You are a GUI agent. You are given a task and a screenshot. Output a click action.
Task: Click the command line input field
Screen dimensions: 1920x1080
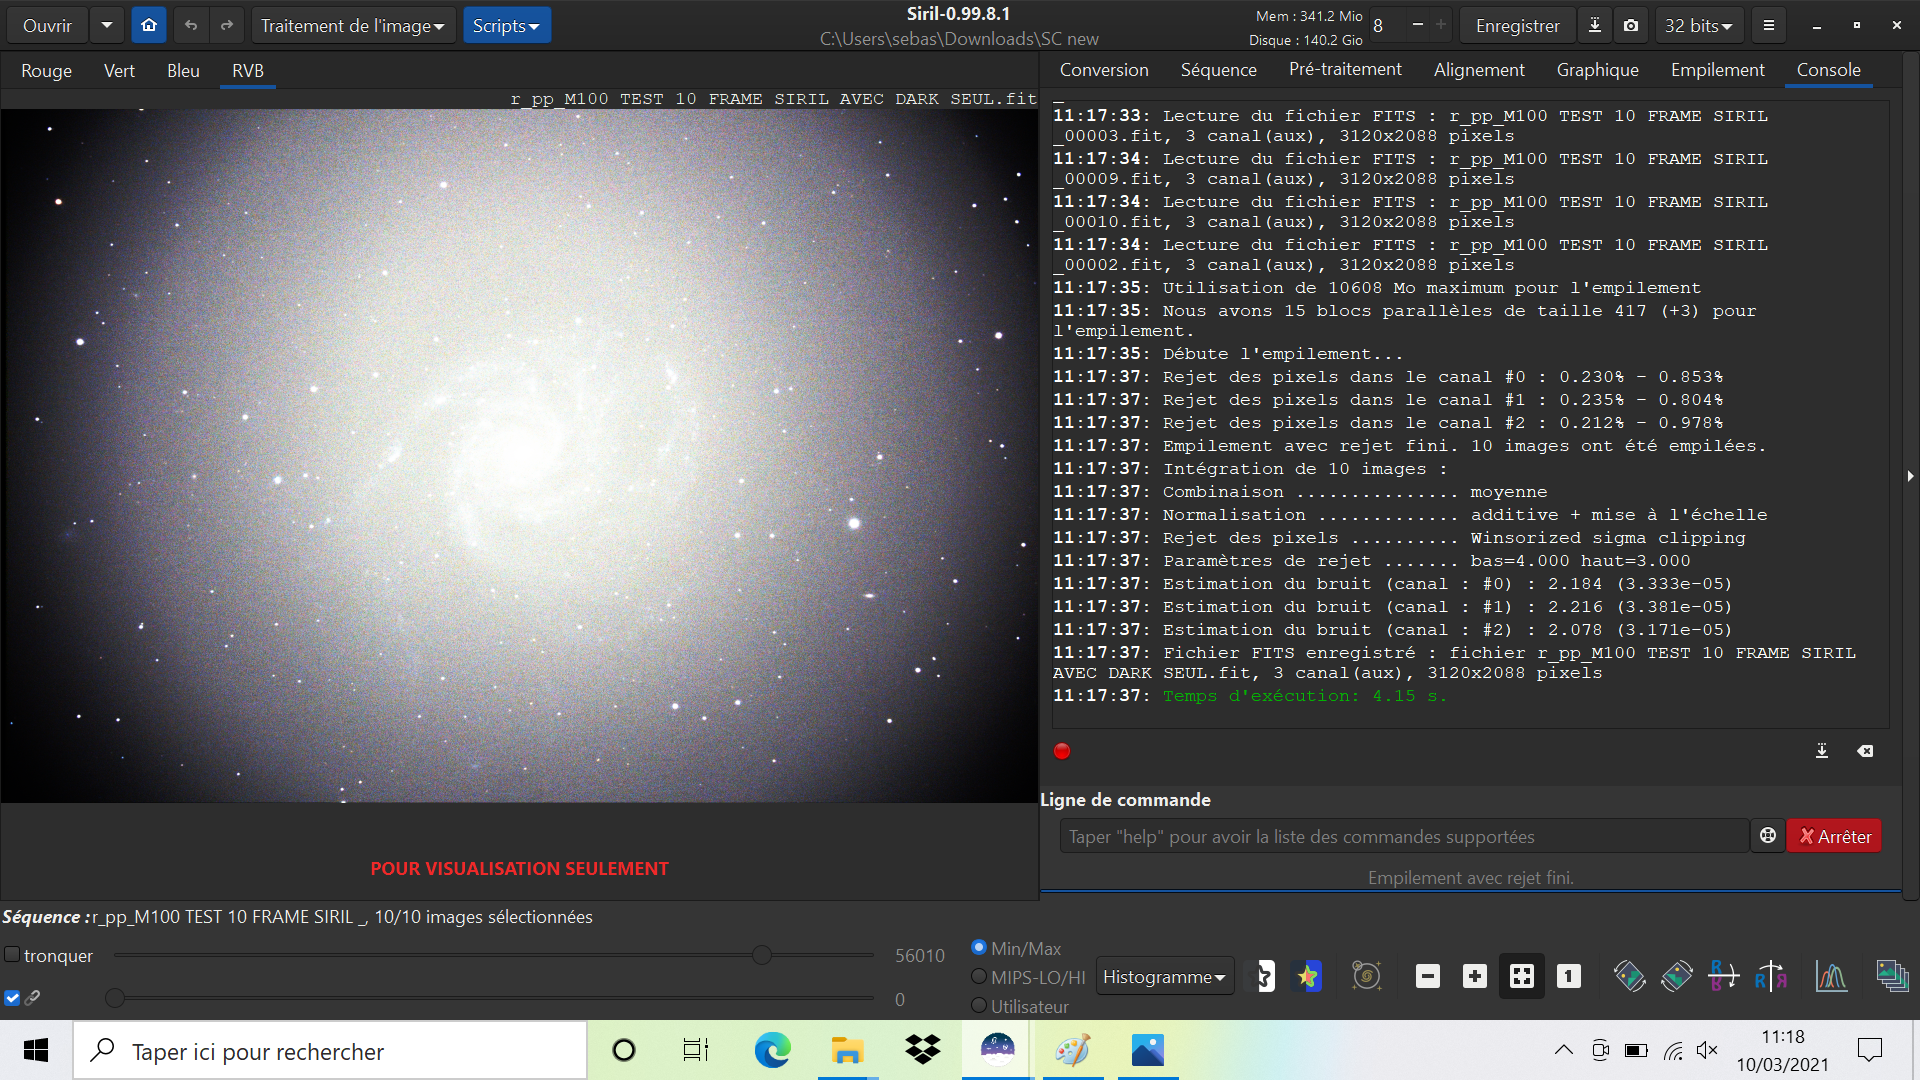point(1403,837)
